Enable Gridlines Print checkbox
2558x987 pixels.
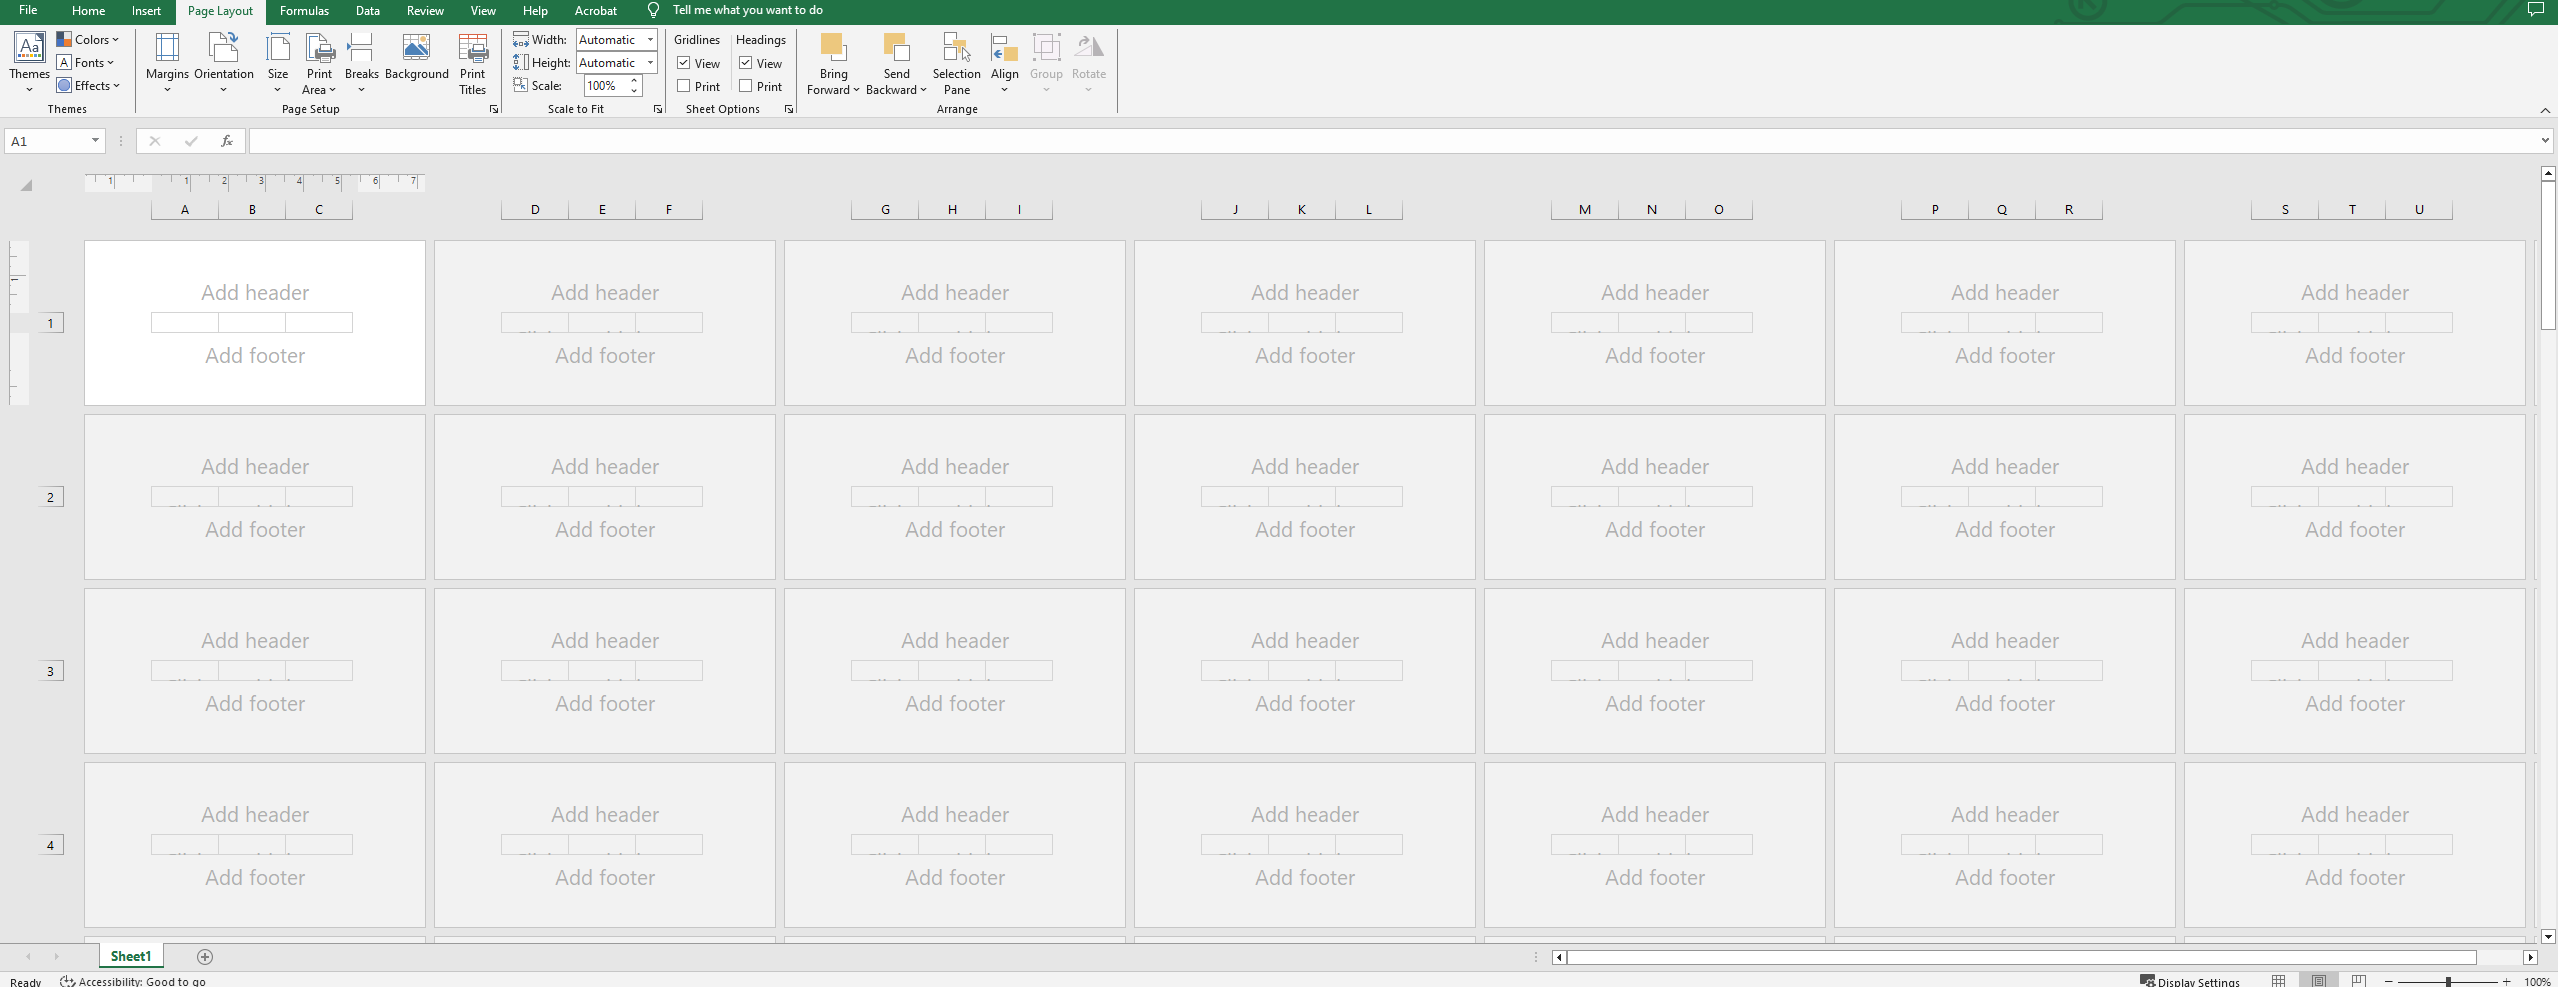(684, 86)
